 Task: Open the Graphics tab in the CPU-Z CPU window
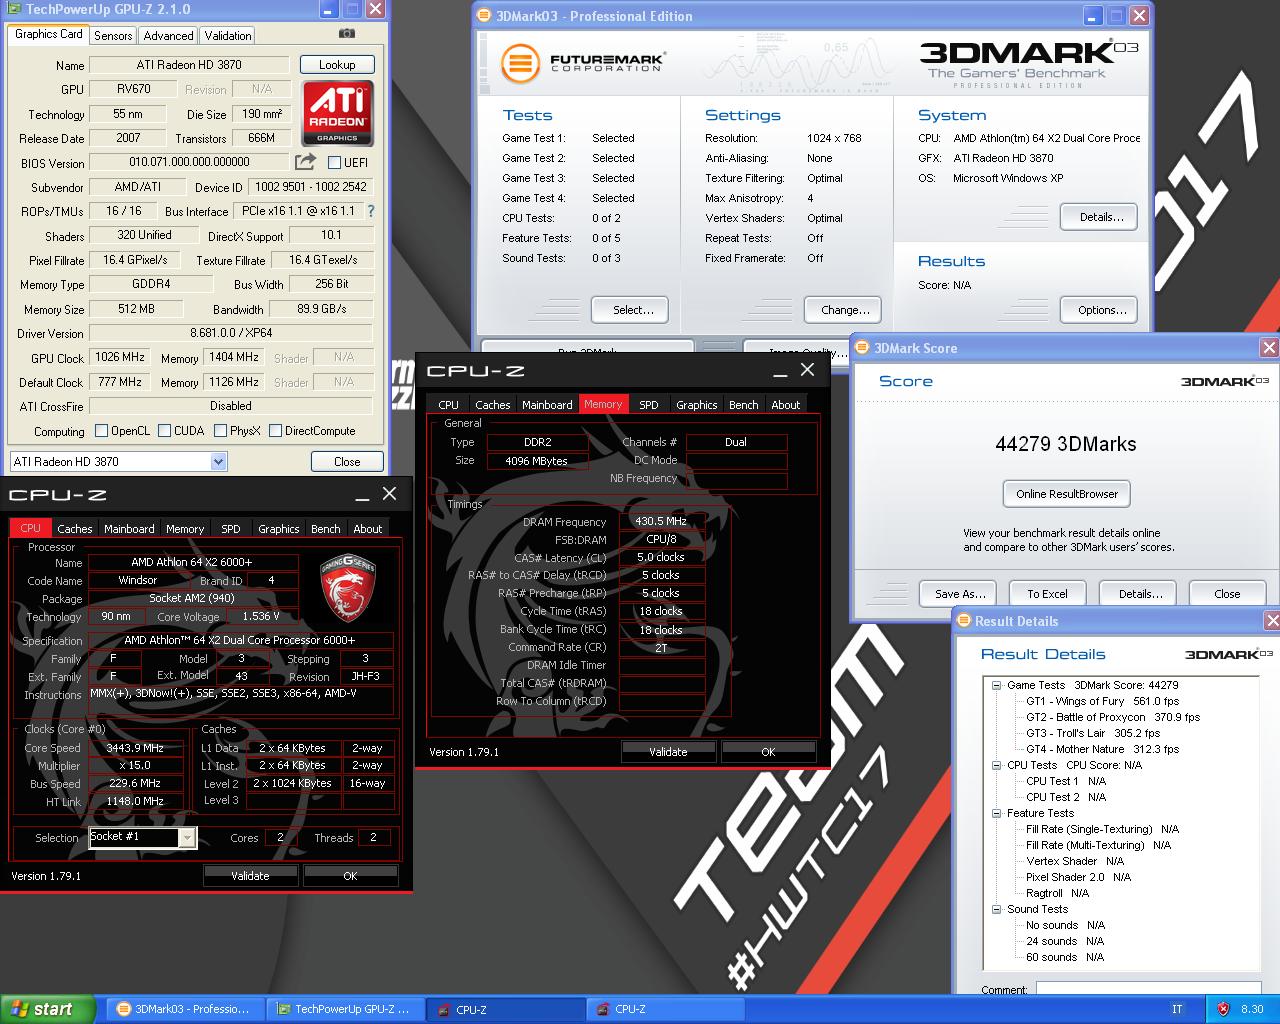(x=278, y=529)
